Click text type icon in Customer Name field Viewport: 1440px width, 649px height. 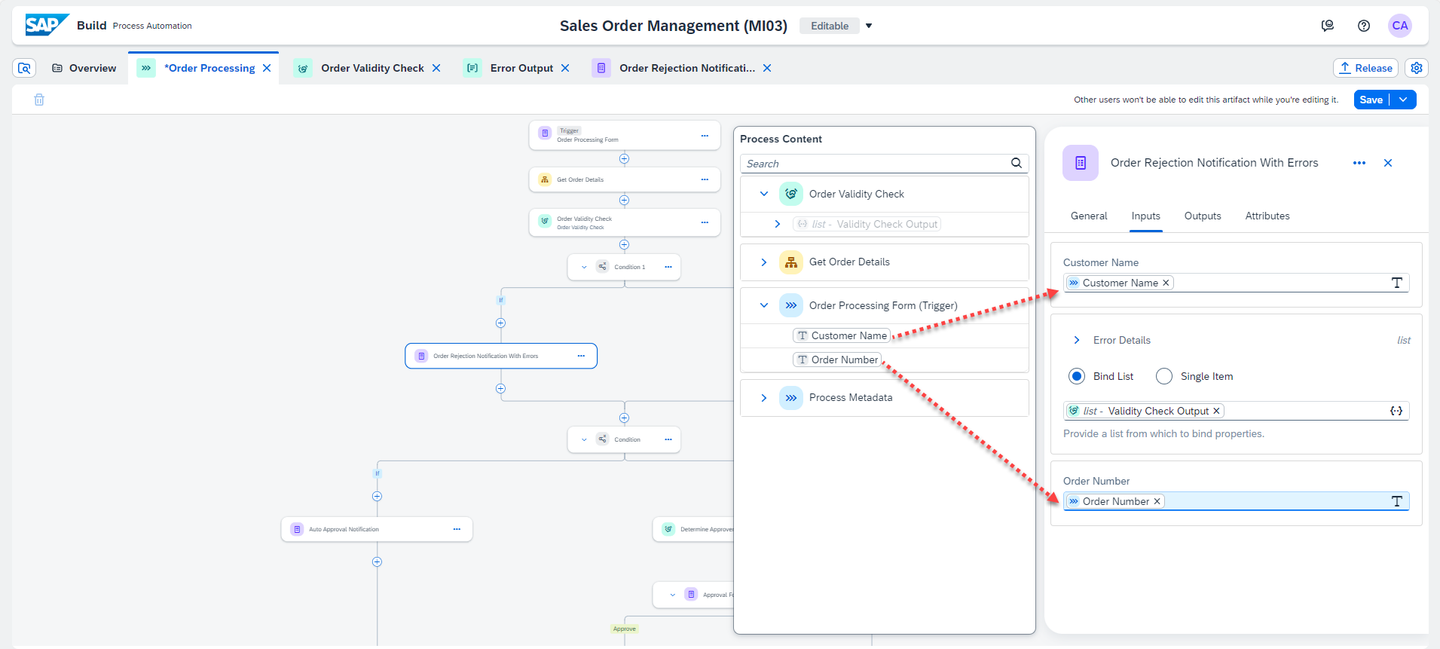(x=1397, y=283)
